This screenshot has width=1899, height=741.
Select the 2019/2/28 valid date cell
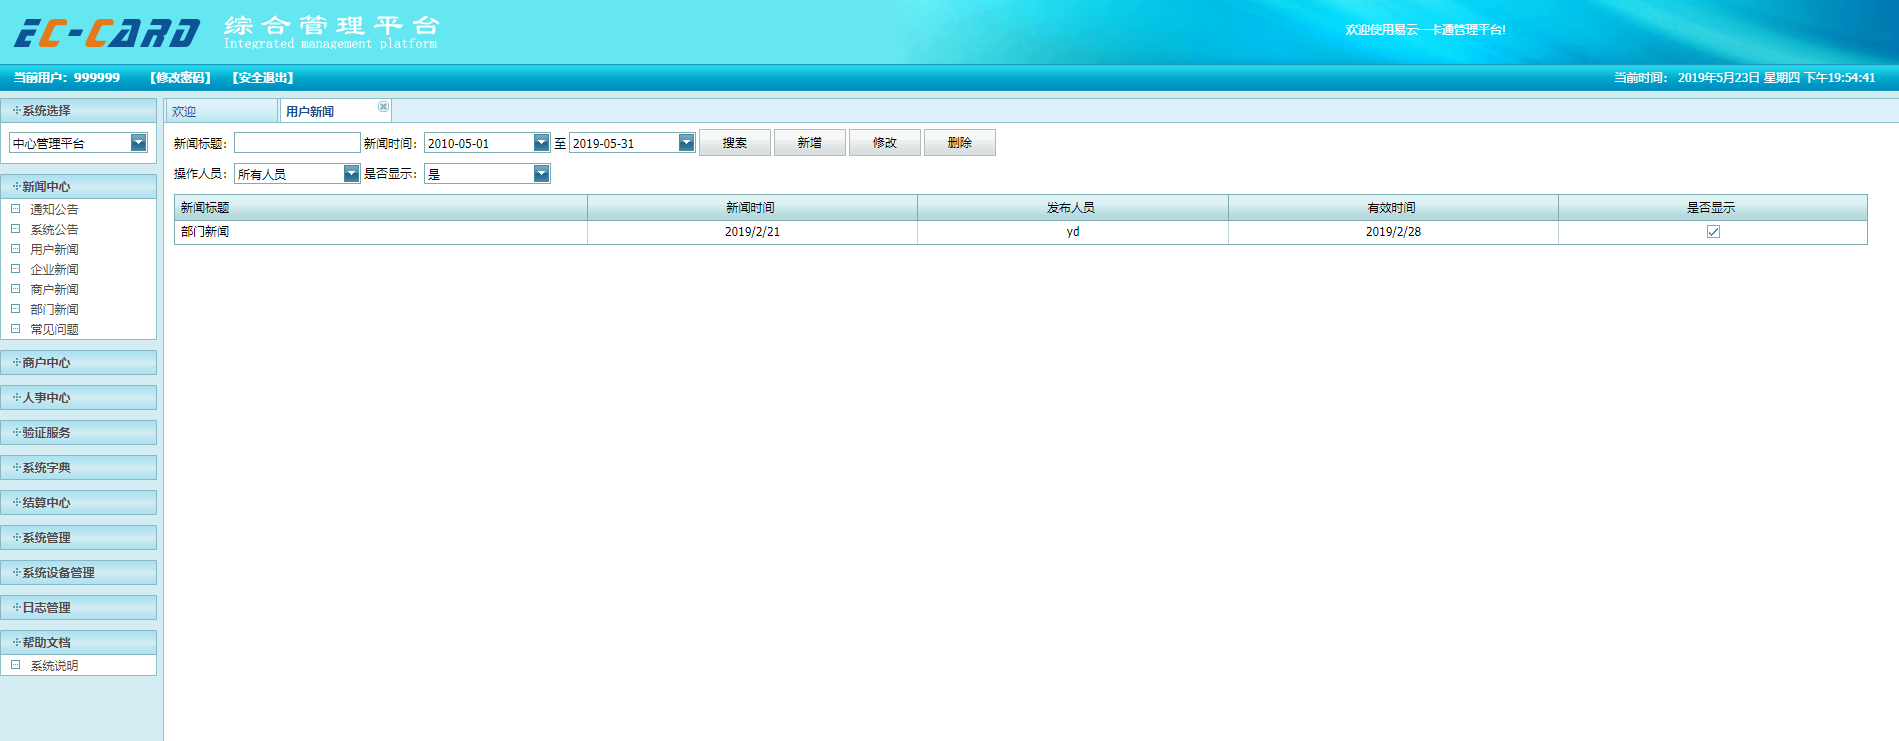click(x=1393, y=232)
